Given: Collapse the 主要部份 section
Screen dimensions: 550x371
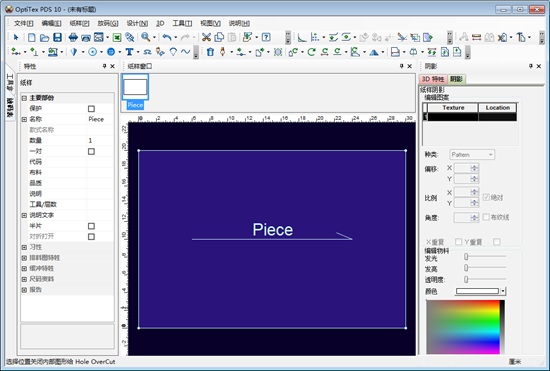Looking at the screenshot, I should pos(24,98).
